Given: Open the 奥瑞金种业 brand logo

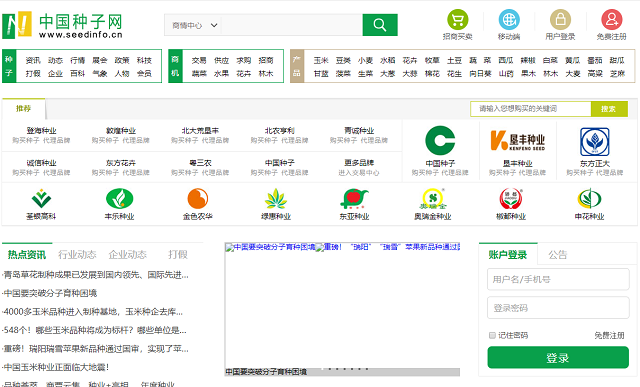Looking at the screenshot, I should [433, 198].
